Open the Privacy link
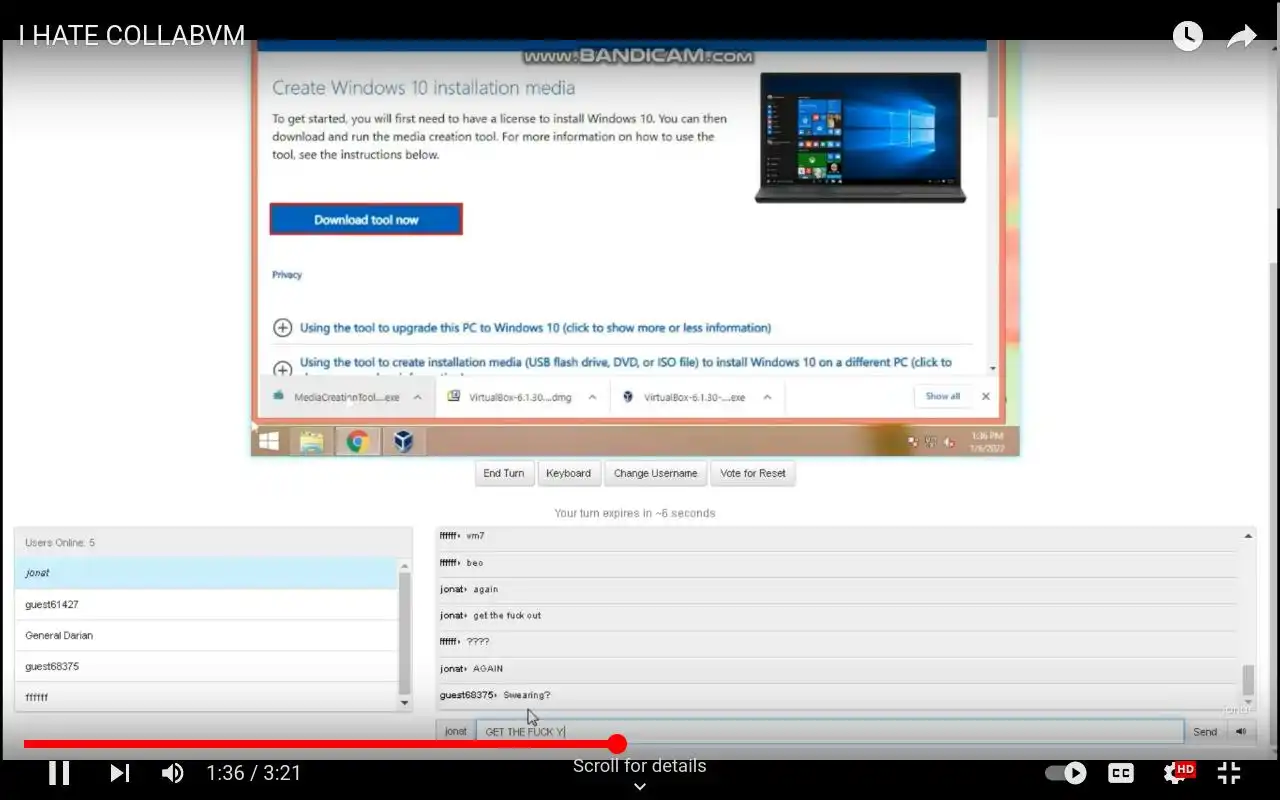1280x800 pixels. (x=287, y=275)
